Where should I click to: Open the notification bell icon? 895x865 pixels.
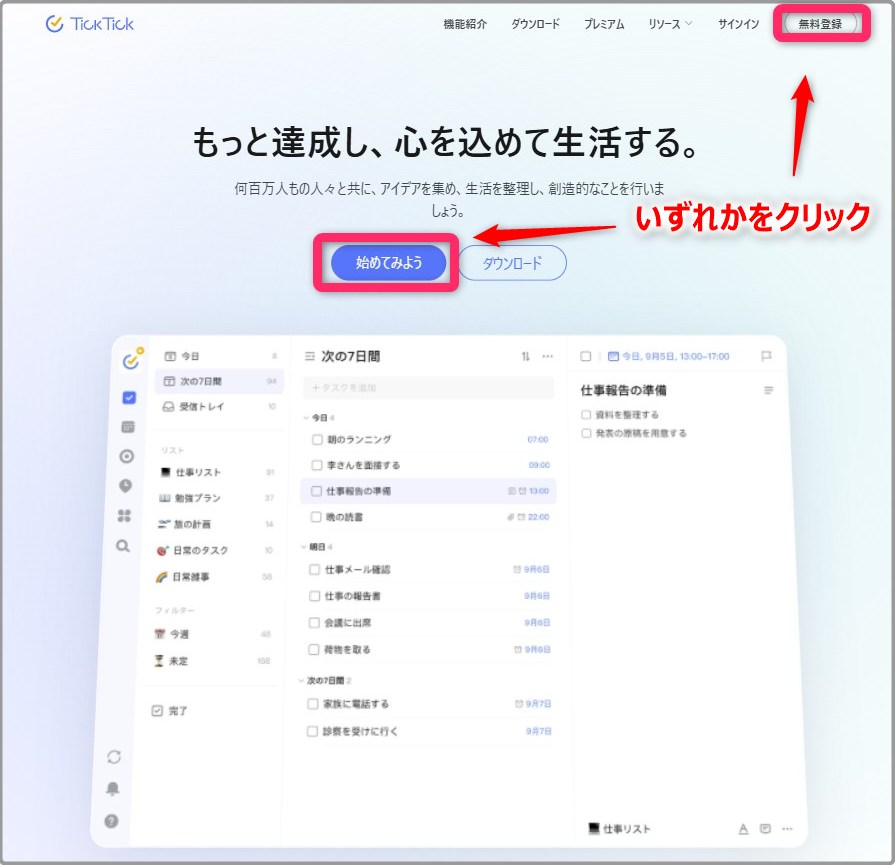[x=112, y=788]
